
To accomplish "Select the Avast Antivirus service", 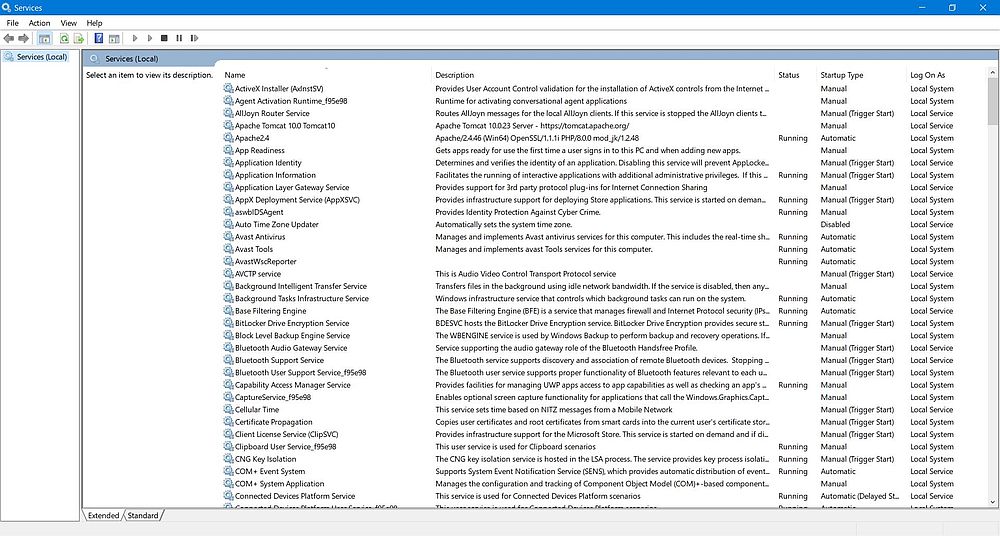I will tap(260, 237).
